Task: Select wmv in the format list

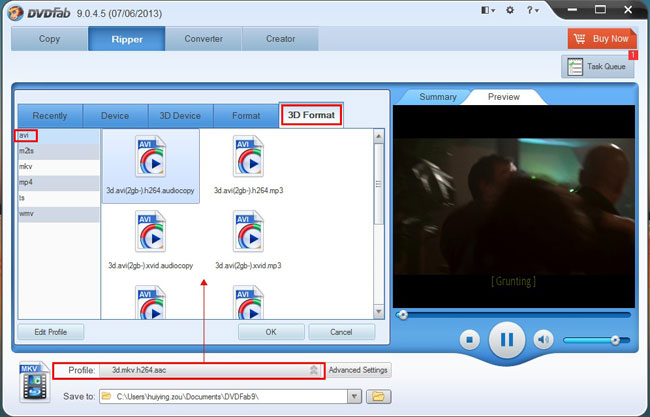Action: (x=58, y=214)
